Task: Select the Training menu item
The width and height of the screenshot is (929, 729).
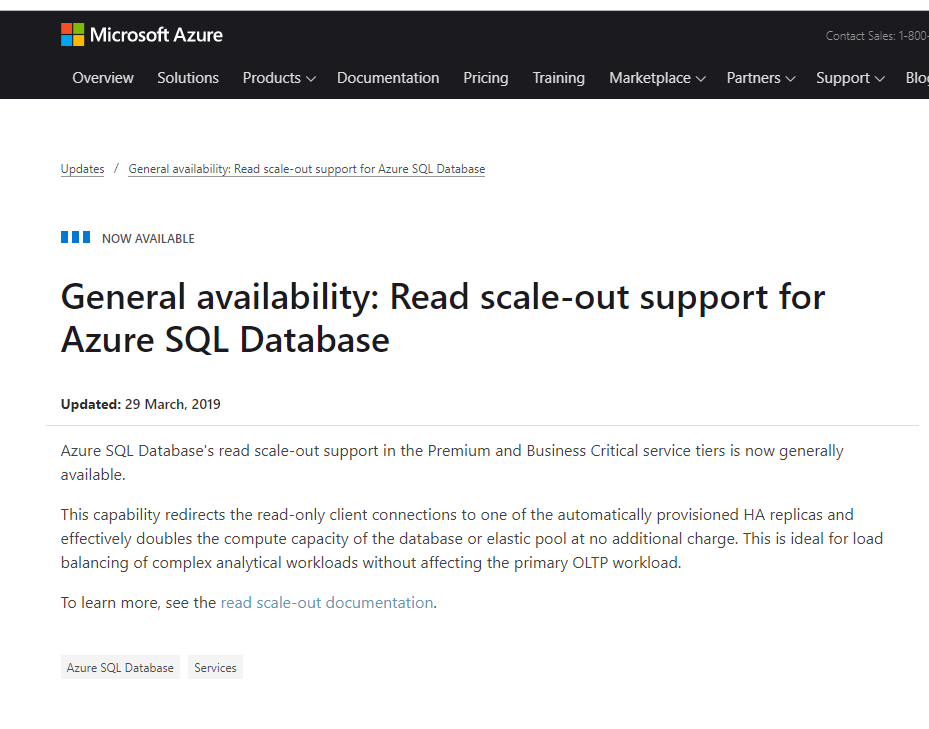Action: [x=559, y=78]
